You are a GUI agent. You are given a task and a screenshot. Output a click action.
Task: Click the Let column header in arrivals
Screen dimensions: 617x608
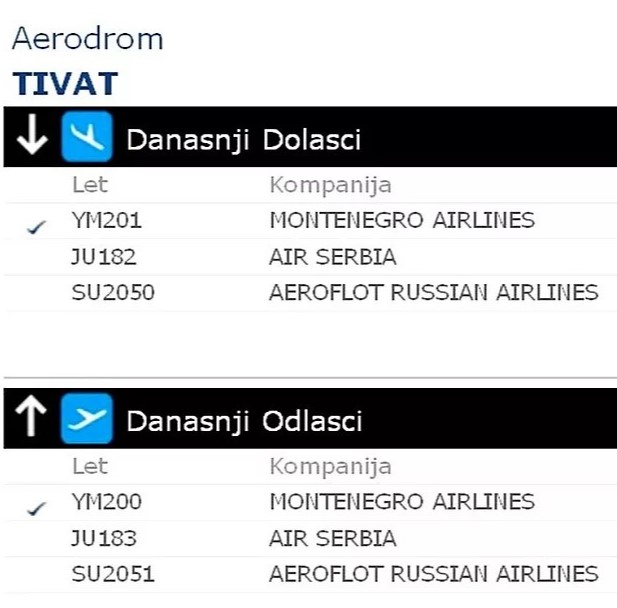(89, 185)
